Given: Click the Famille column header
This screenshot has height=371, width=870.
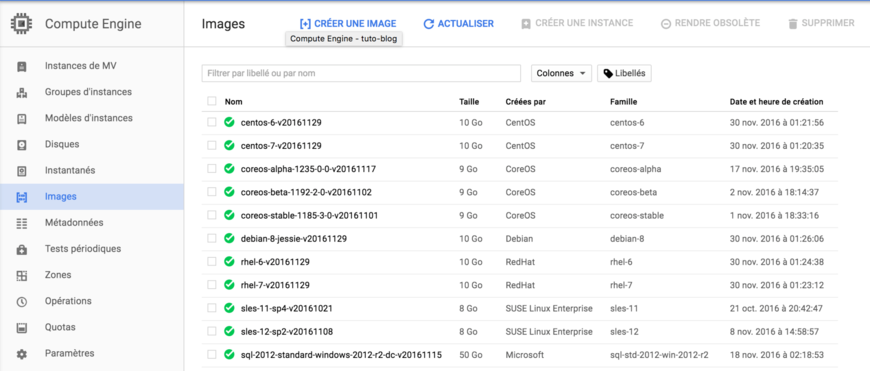Looking at the screenshot, I should [623, 101].
